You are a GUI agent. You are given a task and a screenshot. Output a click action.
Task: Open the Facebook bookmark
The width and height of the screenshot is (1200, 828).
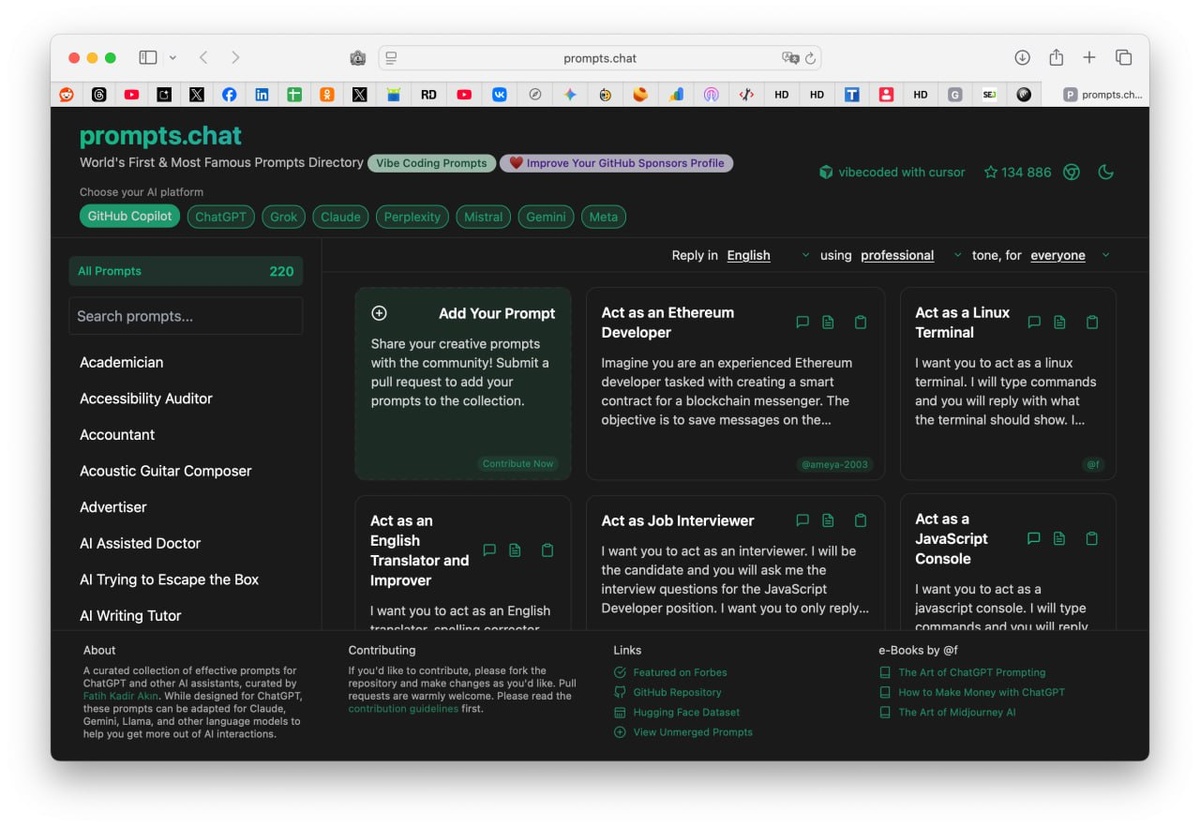coord(229,94)
